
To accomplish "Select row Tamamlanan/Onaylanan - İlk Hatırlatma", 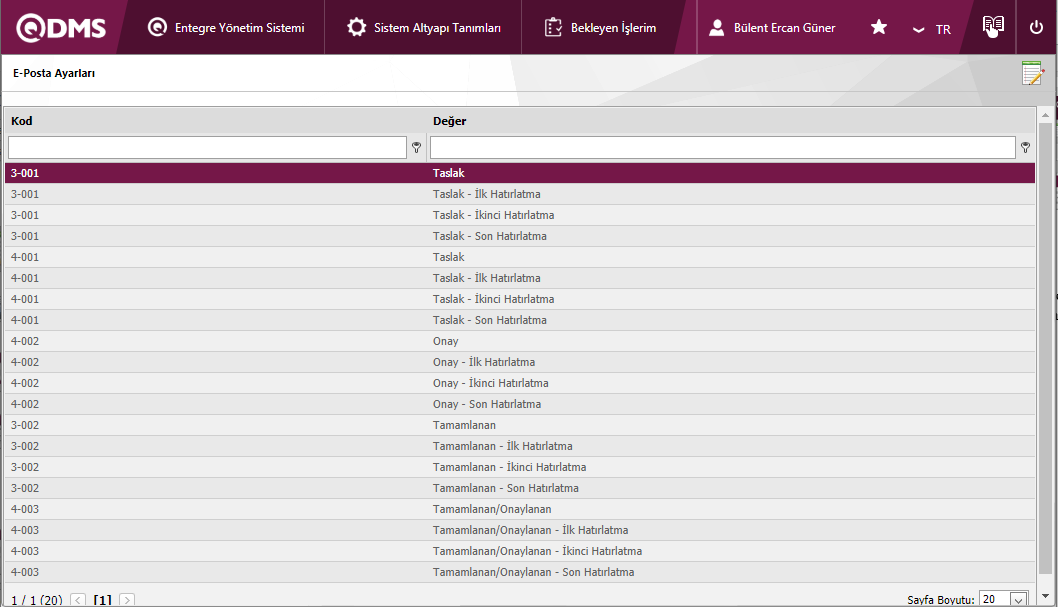I will (x=520, y=530).
